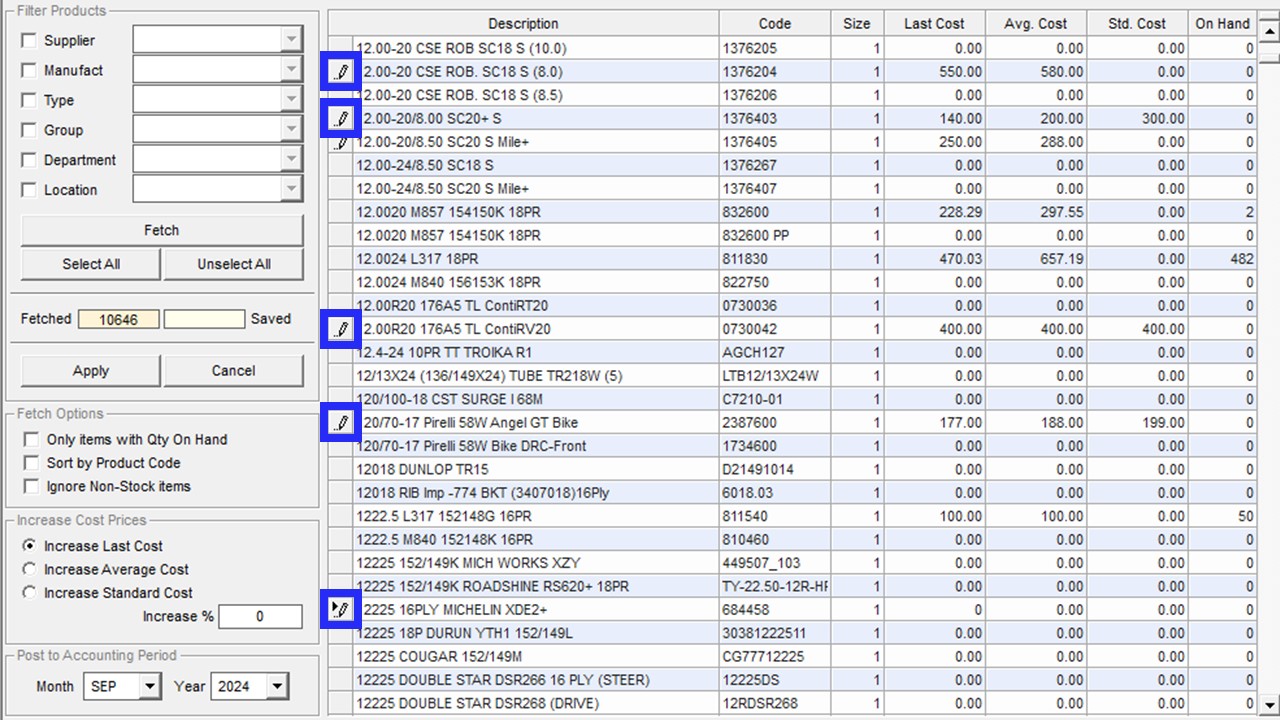Open the Manufact dropdown list

tap(291, 69)
